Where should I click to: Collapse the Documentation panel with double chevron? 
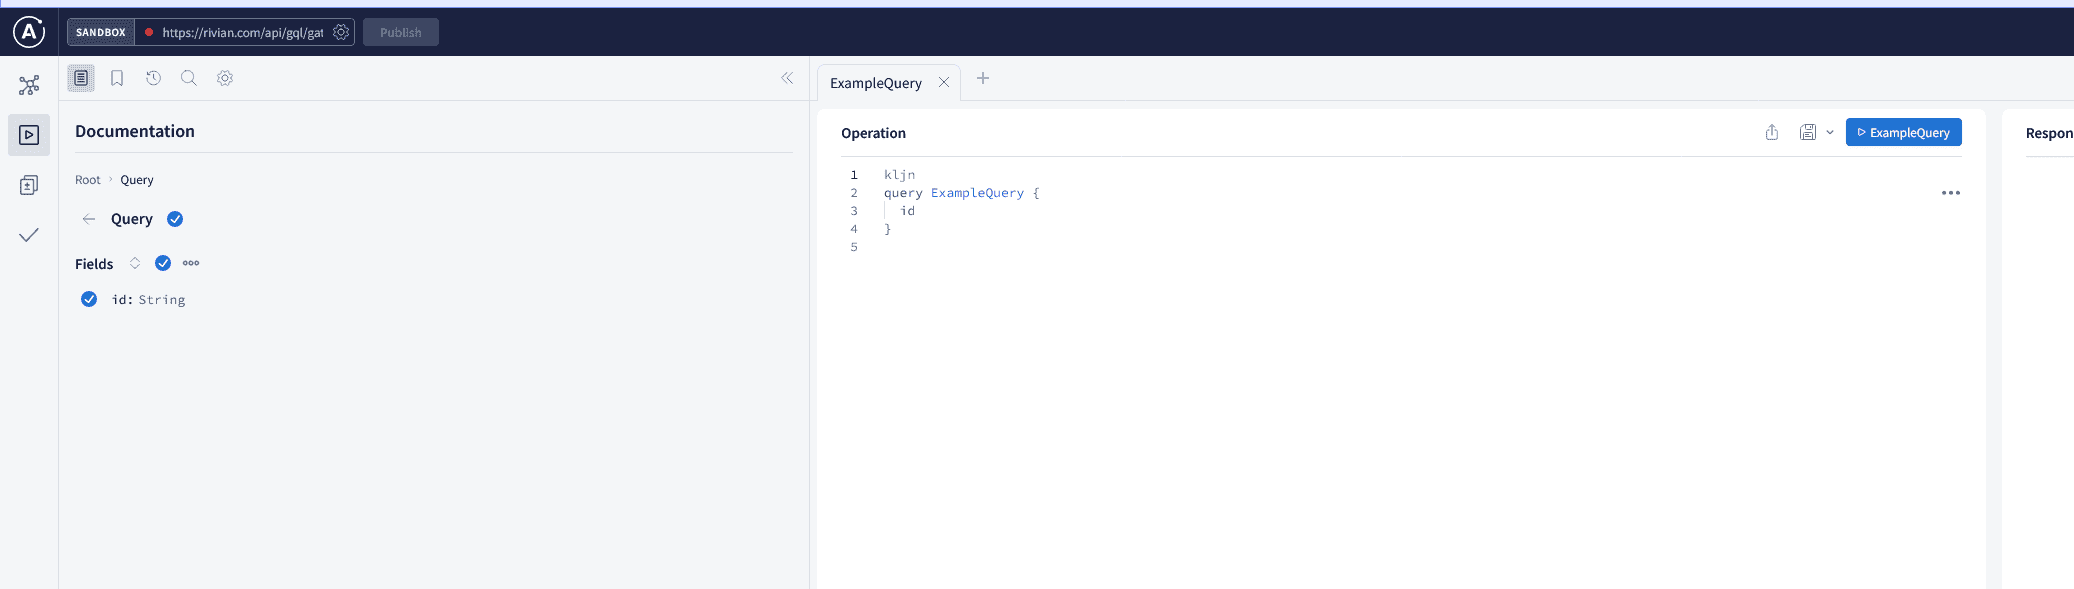787,78
